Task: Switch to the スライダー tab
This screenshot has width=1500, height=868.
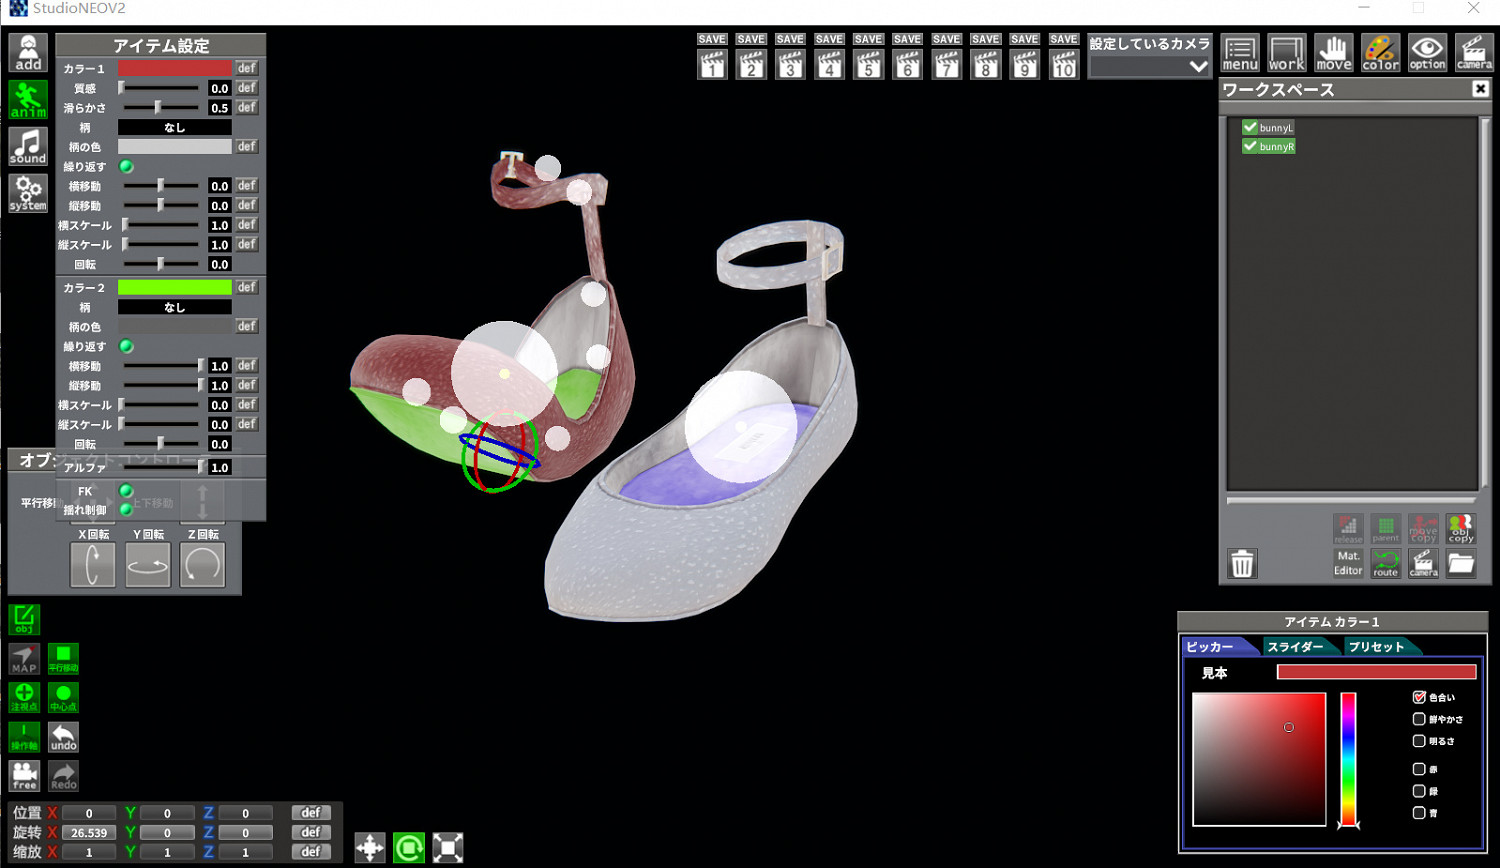Action: click(1295, 647)
